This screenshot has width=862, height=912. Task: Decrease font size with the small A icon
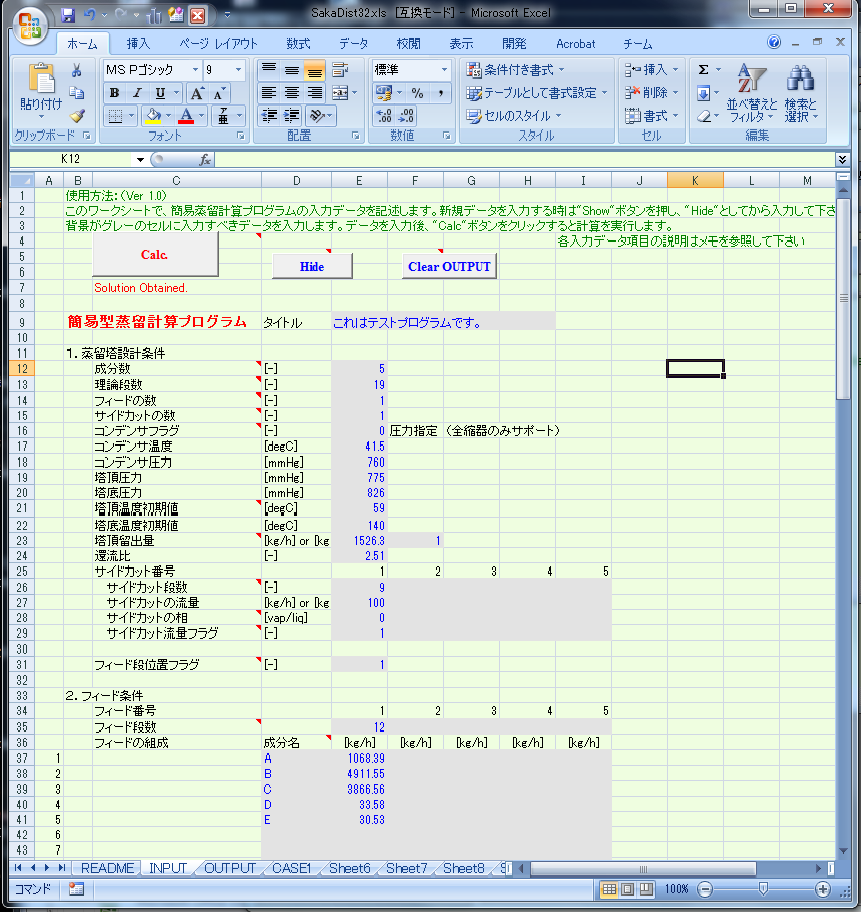(219, 93)
